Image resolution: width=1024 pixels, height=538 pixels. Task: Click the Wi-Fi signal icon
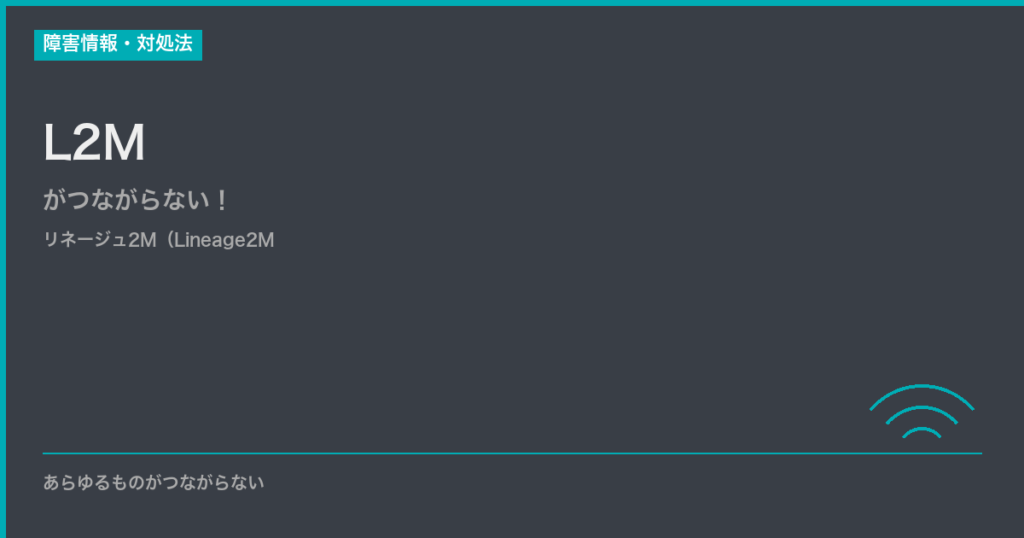[921, 412]
